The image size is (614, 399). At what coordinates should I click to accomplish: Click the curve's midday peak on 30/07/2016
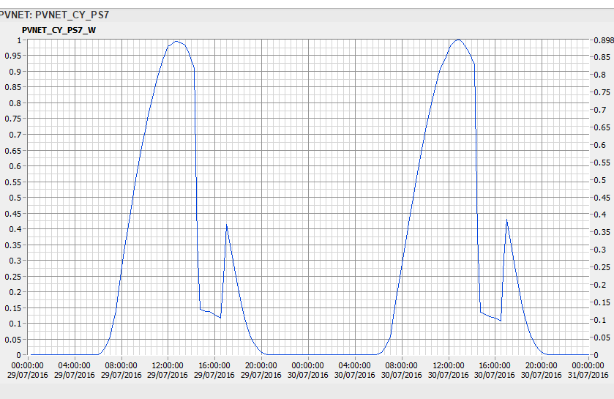[458, 39]
